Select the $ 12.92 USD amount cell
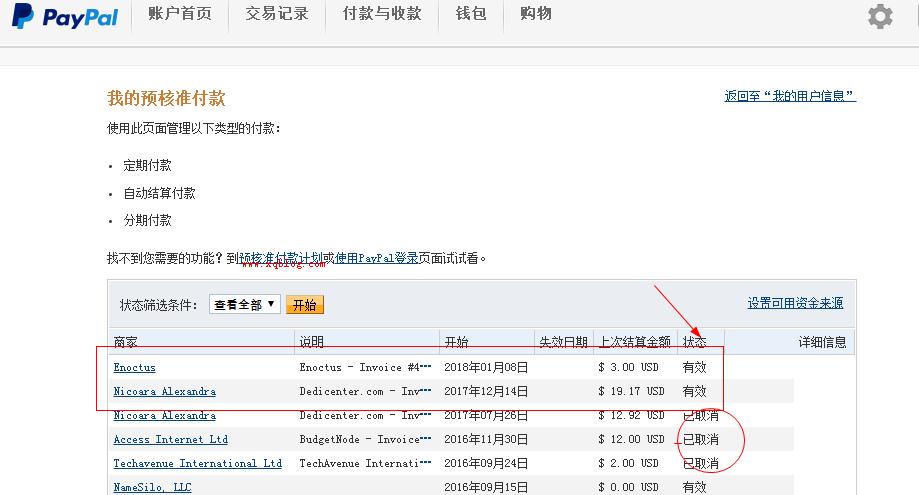The height and width of the screenshot is (495, 919). [x=631, y=415]
